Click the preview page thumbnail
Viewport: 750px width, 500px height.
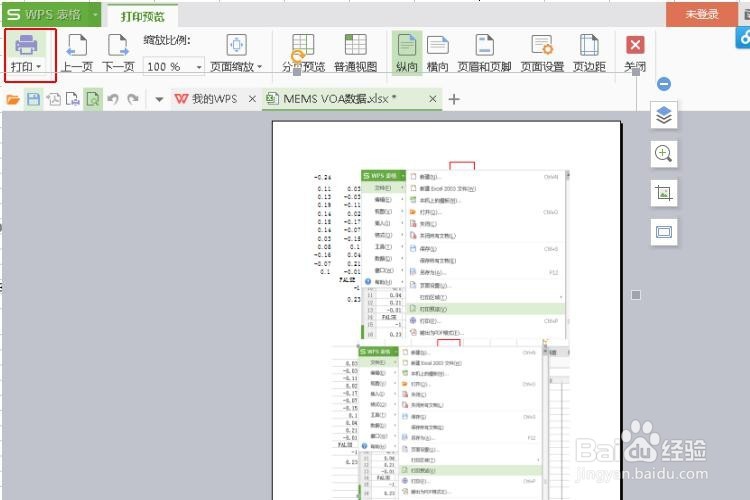[x=447, y=311]
